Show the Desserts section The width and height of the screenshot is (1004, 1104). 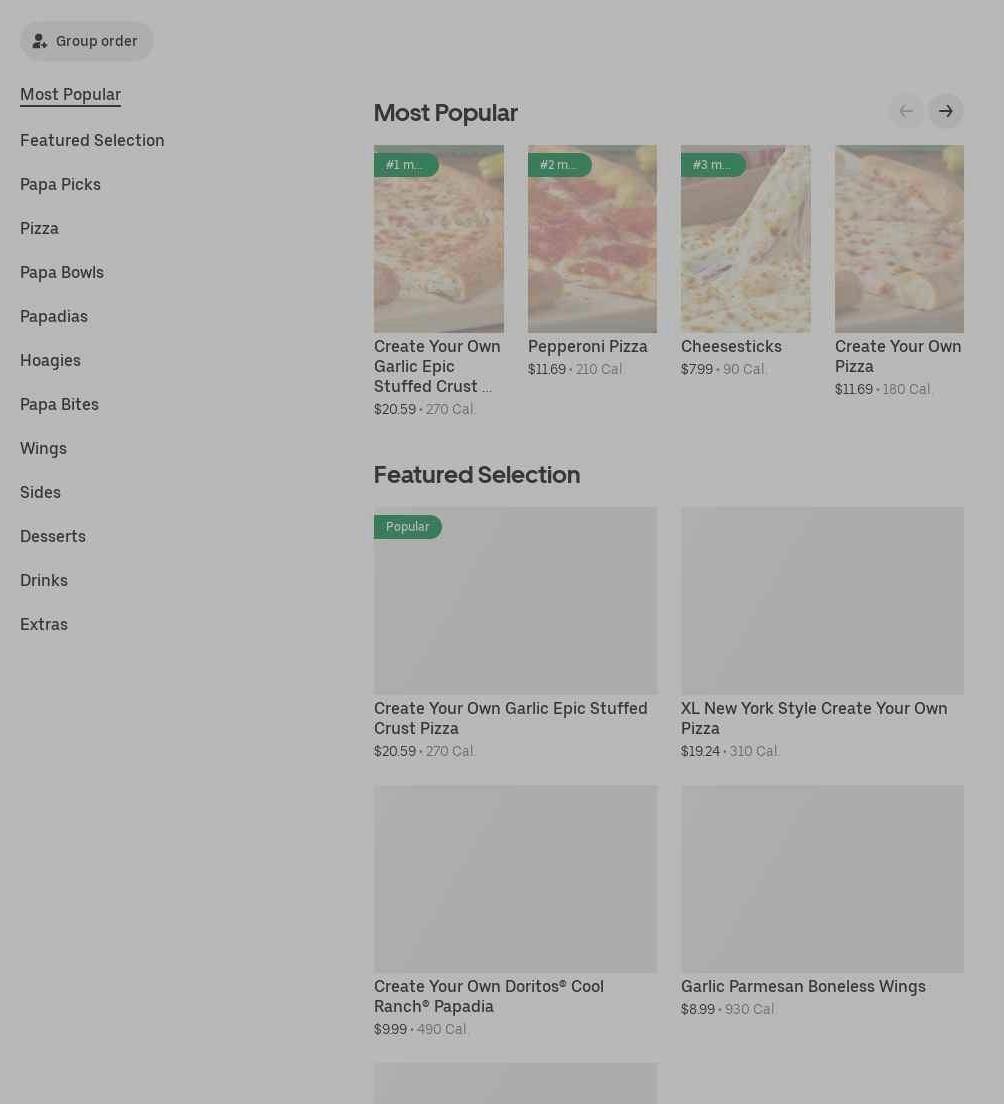point(53,536)
